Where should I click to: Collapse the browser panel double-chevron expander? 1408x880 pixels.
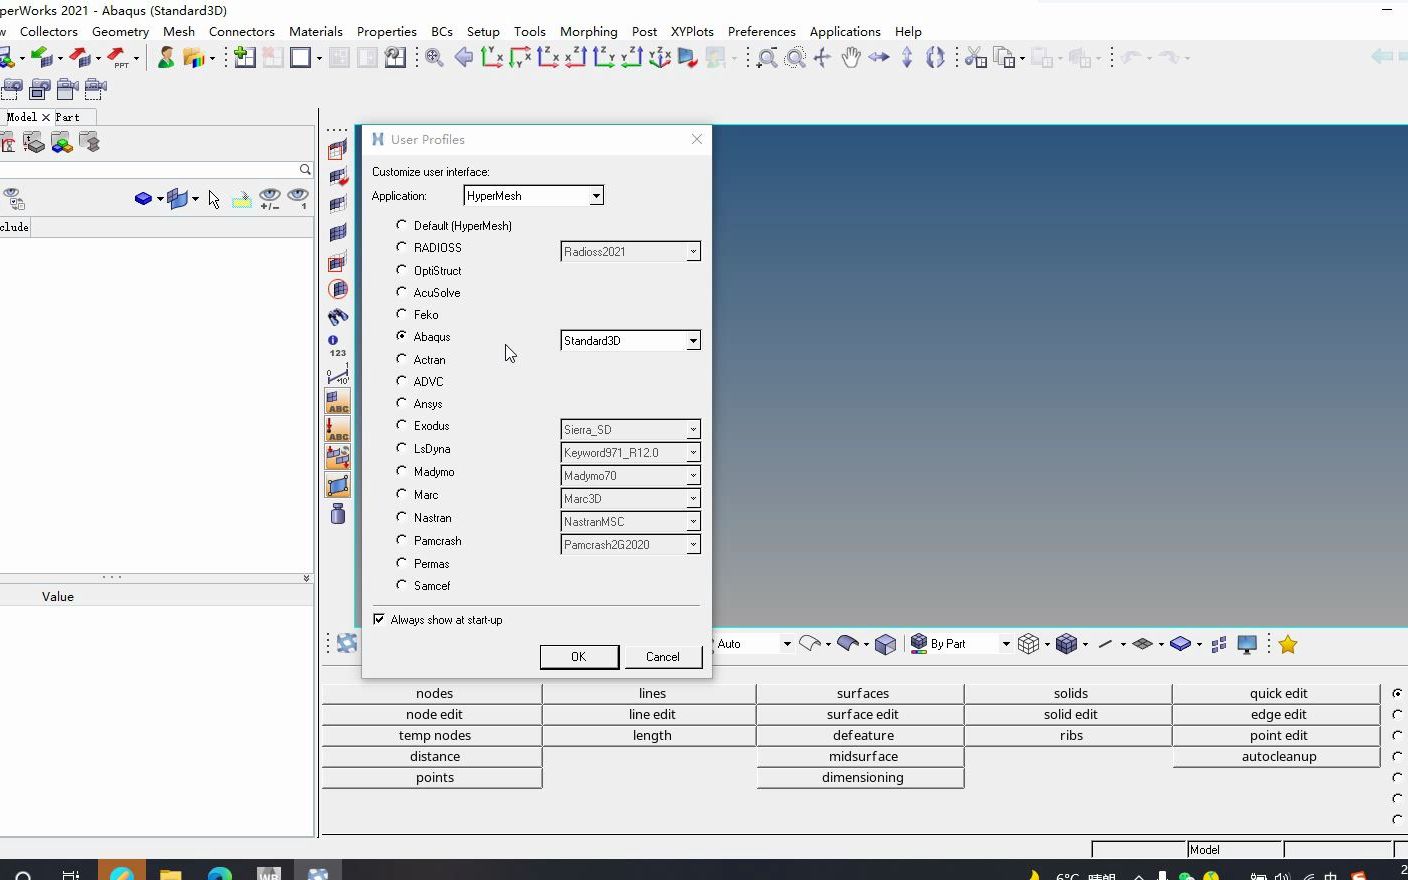[306, 578]
